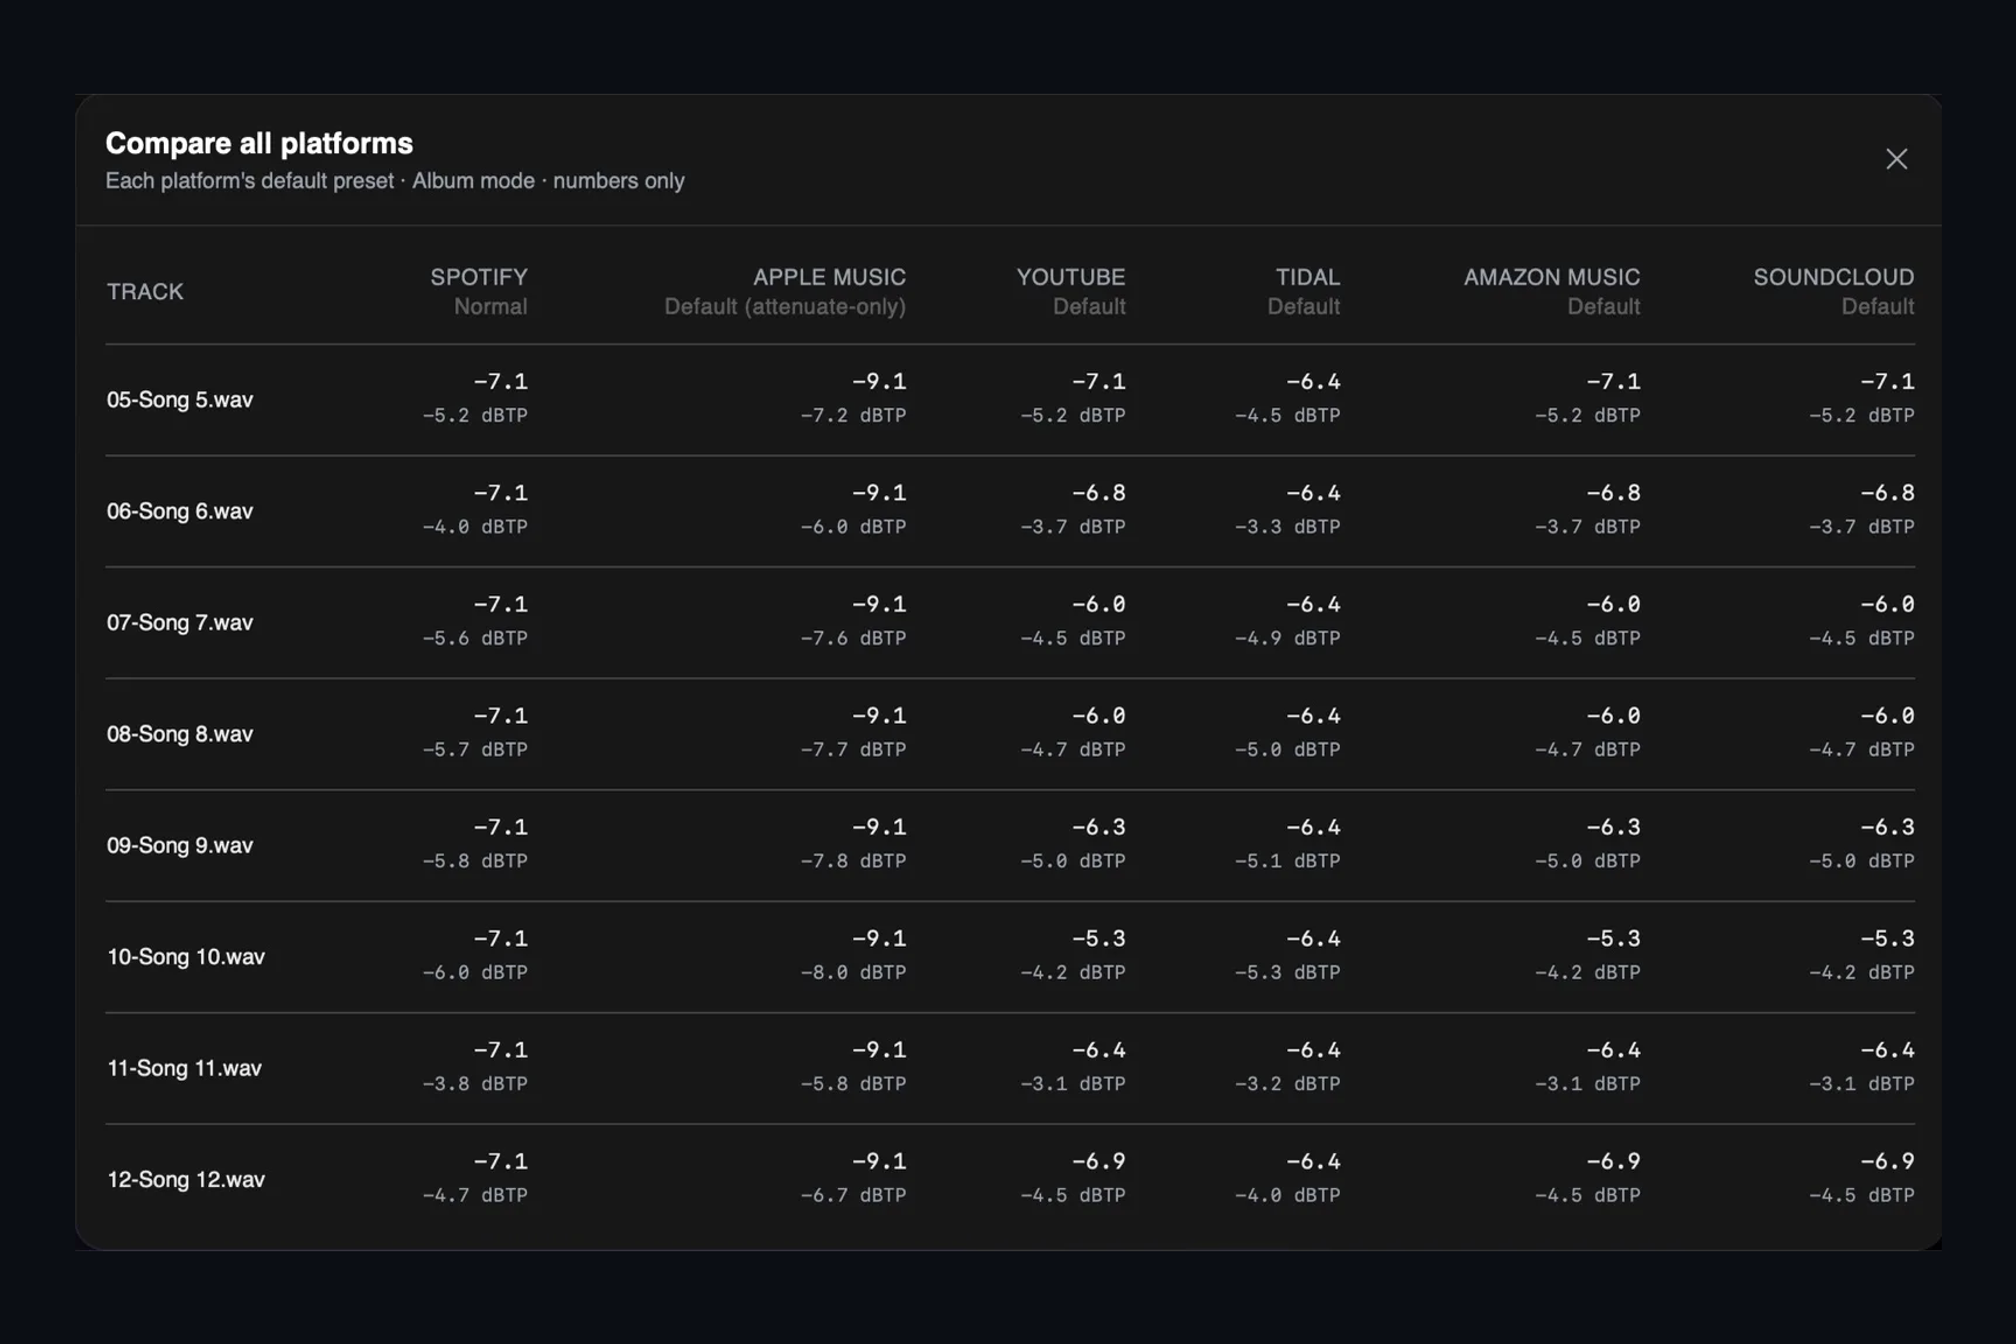
Task: Select the 07-Song 7.wav track name
Action: coord(180,623)
